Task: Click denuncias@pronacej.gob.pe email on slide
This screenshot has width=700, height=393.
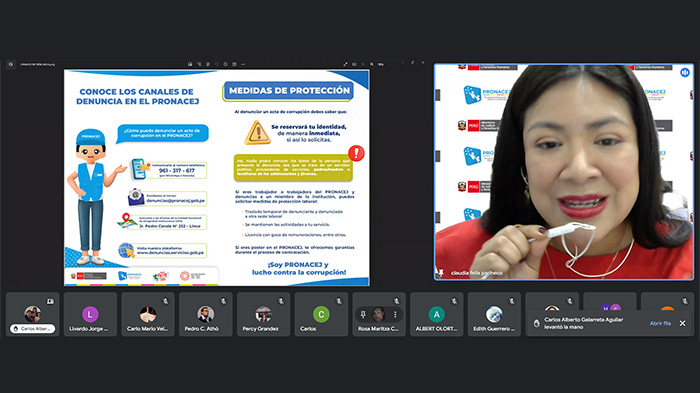Action: pyautogui.click(x=175, y=201)
